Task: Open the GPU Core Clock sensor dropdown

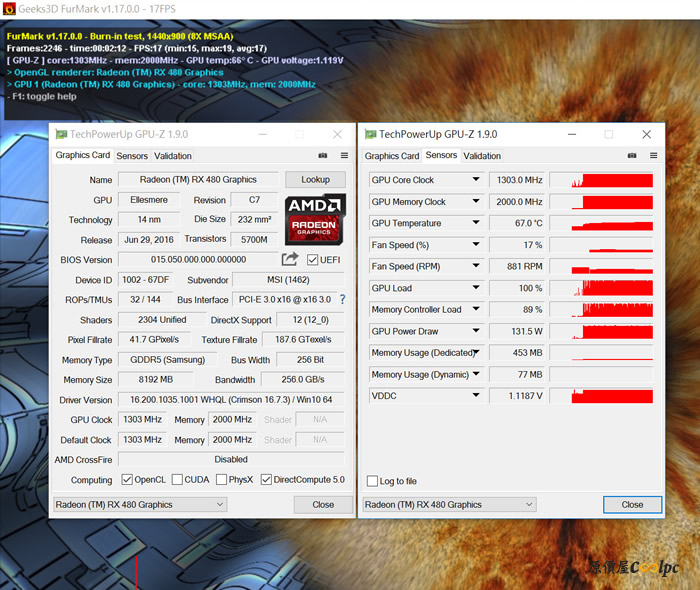Action: pyautogui.click(x=476, y=179)
